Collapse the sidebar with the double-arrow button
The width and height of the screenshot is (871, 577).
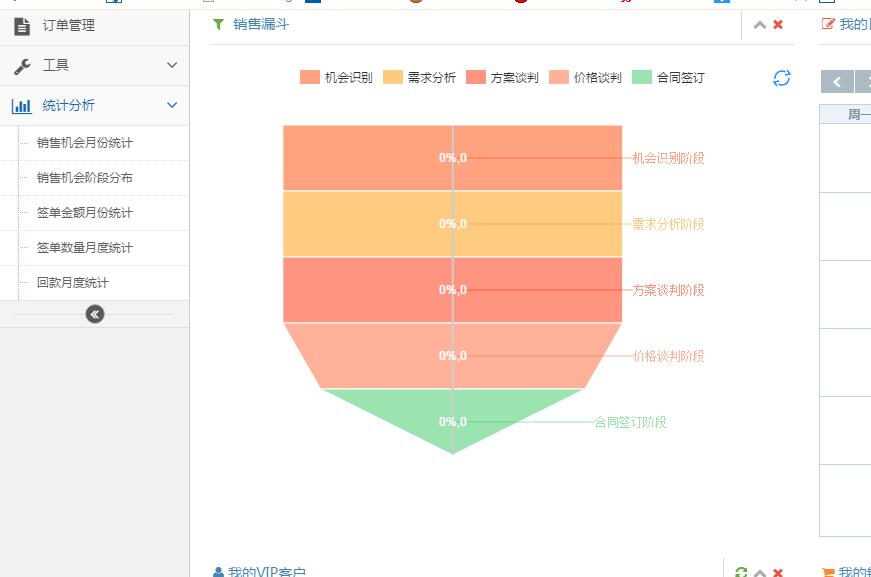95,314
